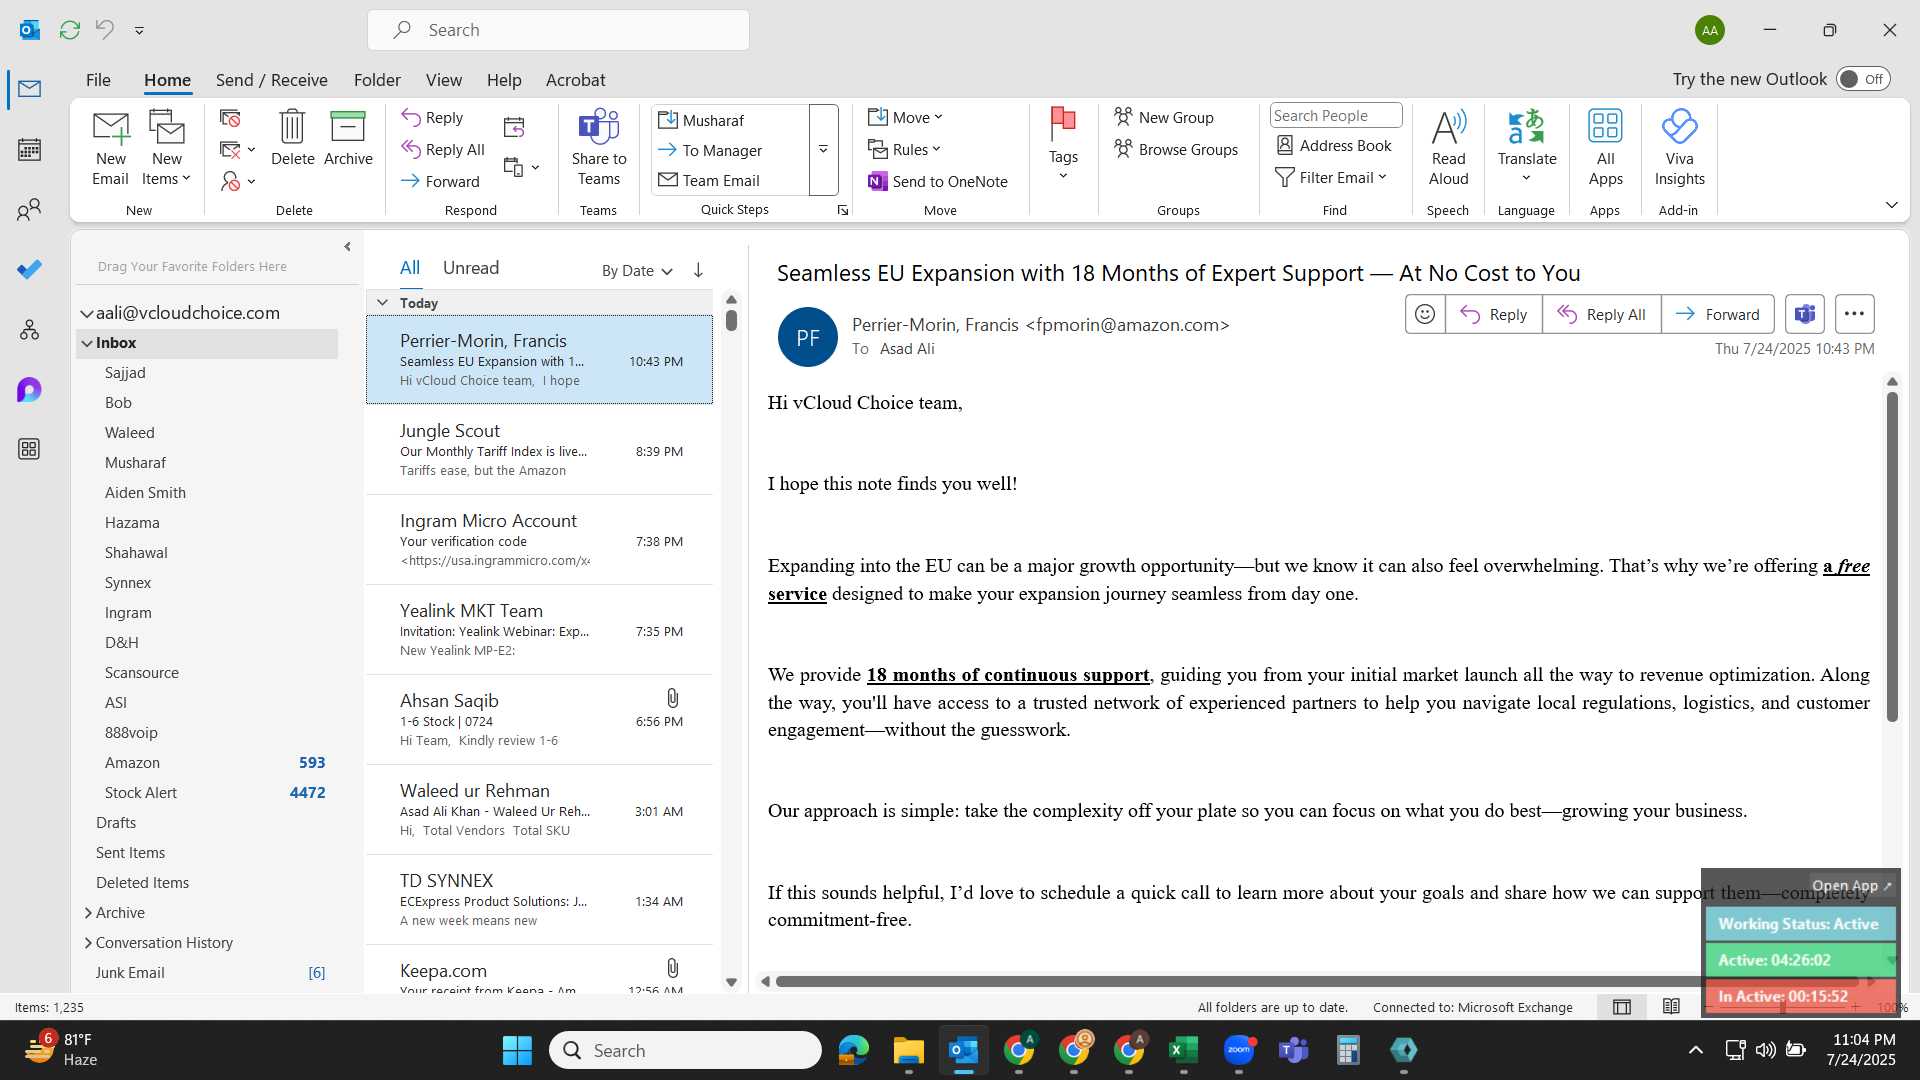This screenshot has height=1080, width=1920.
Task: Click New Group in ribbon
Action: click(1164, 117)
